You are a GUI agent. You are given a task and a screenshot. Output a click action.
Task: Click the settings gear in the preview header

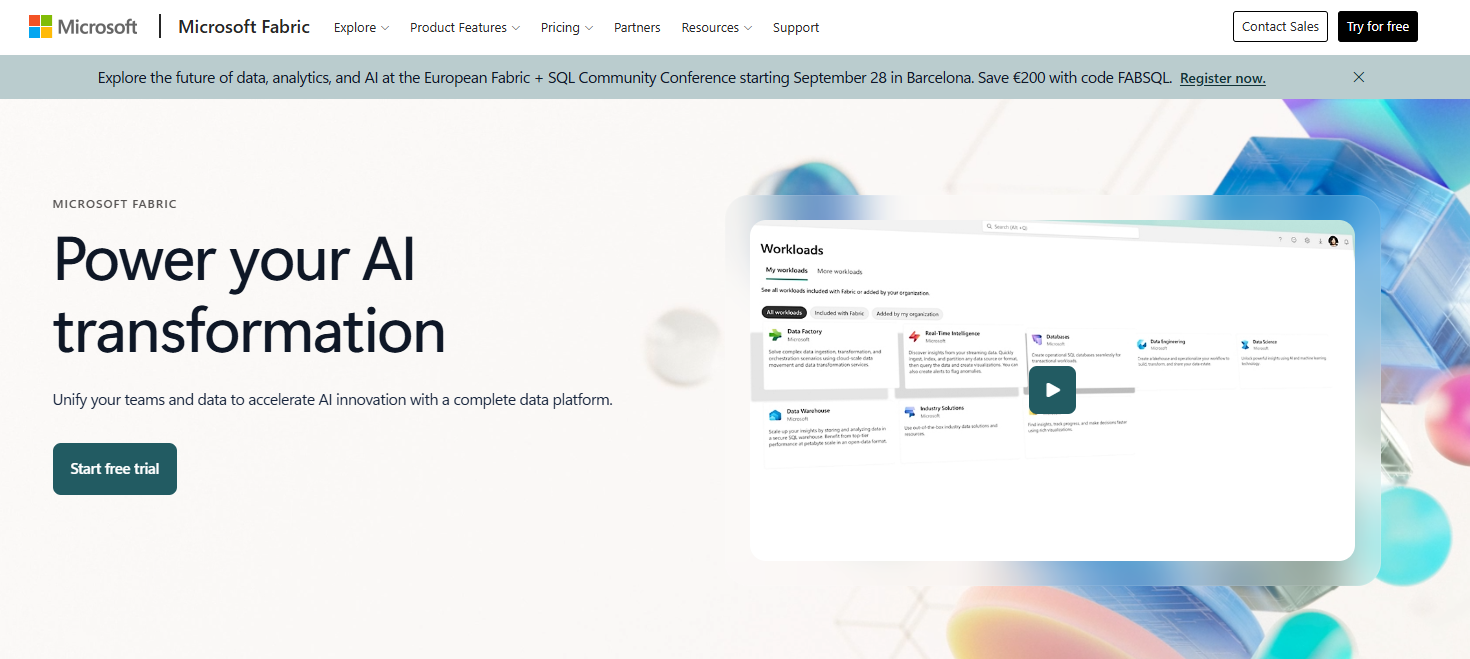pyautogui.click(x=1307, y=240)
